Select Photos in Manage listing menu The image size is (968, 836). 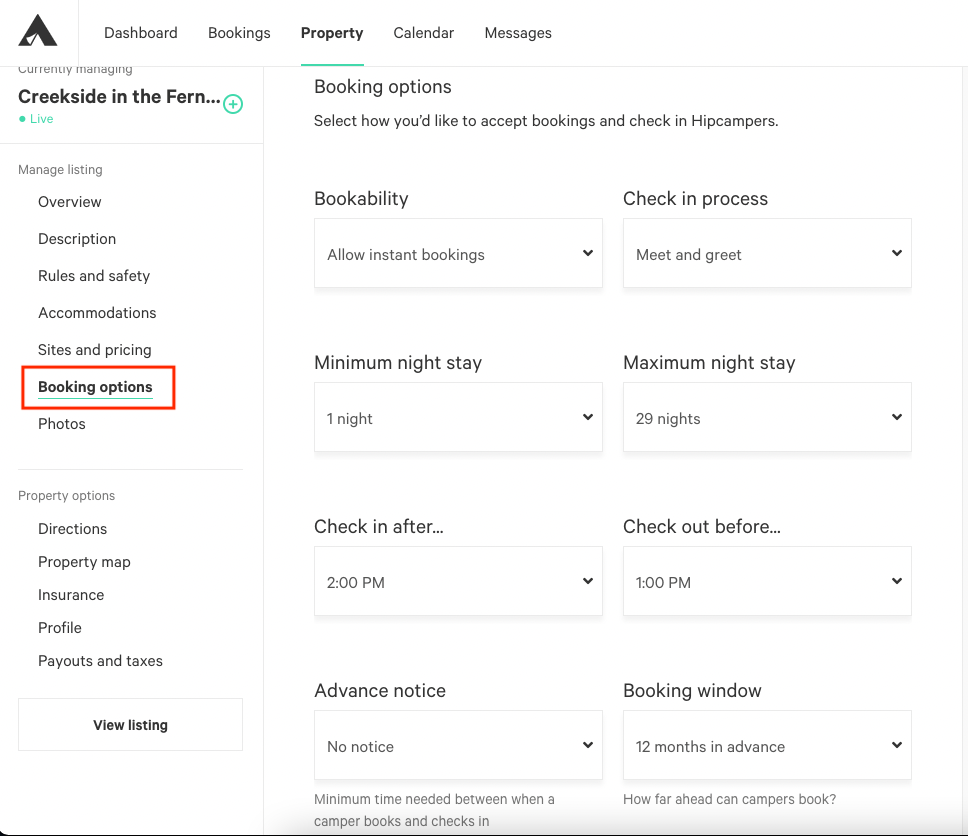62,424
